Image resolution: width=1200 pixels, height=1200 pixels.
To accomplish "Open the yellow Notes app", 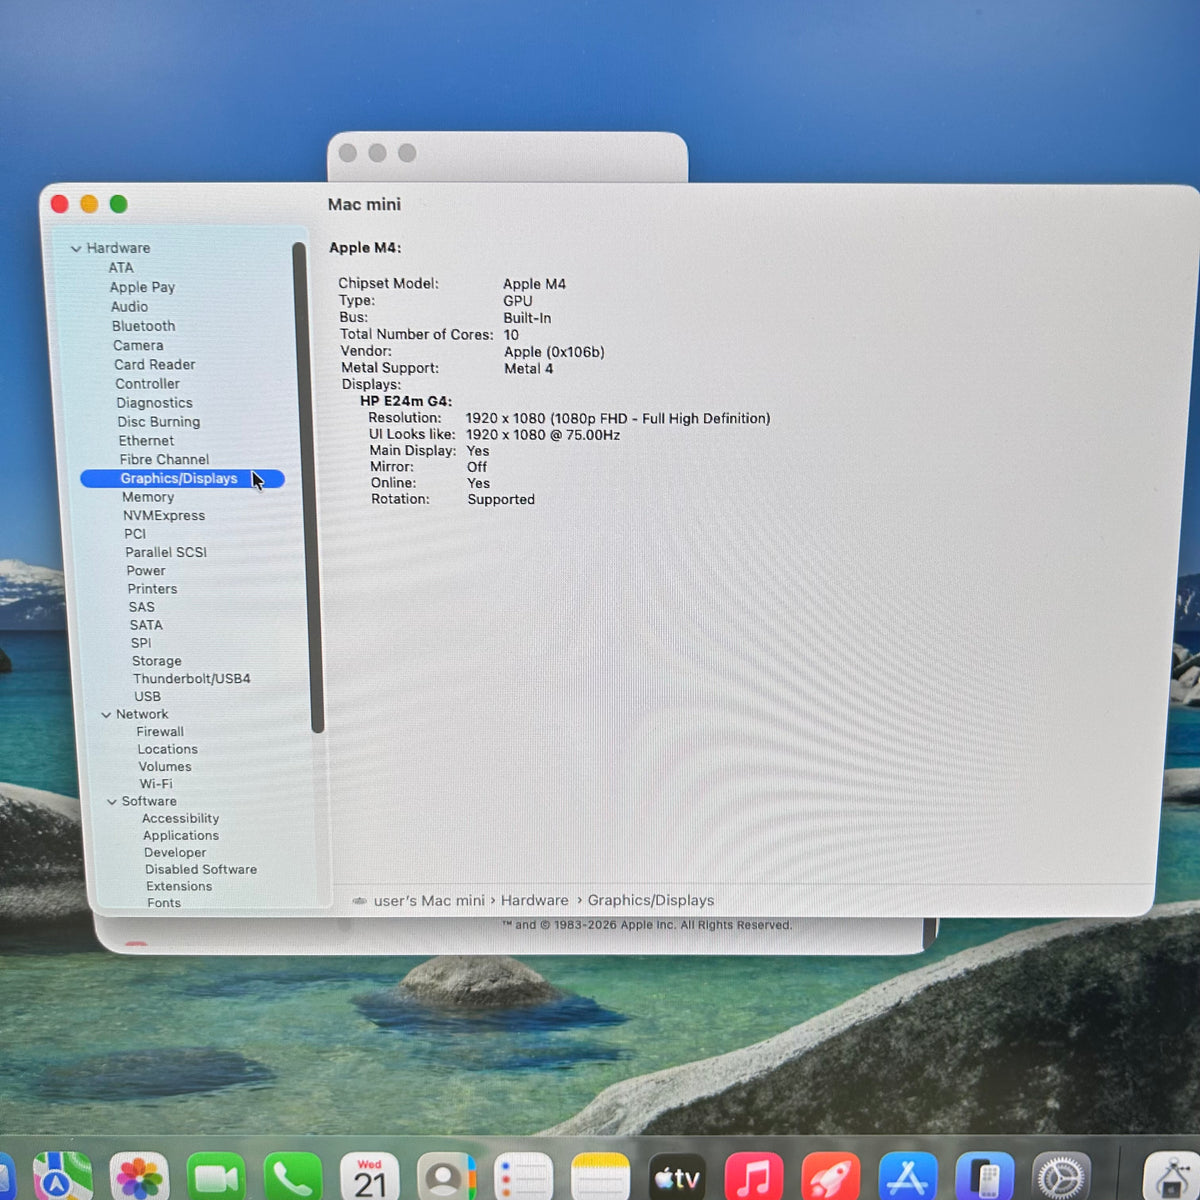I will coord(600,1176).
